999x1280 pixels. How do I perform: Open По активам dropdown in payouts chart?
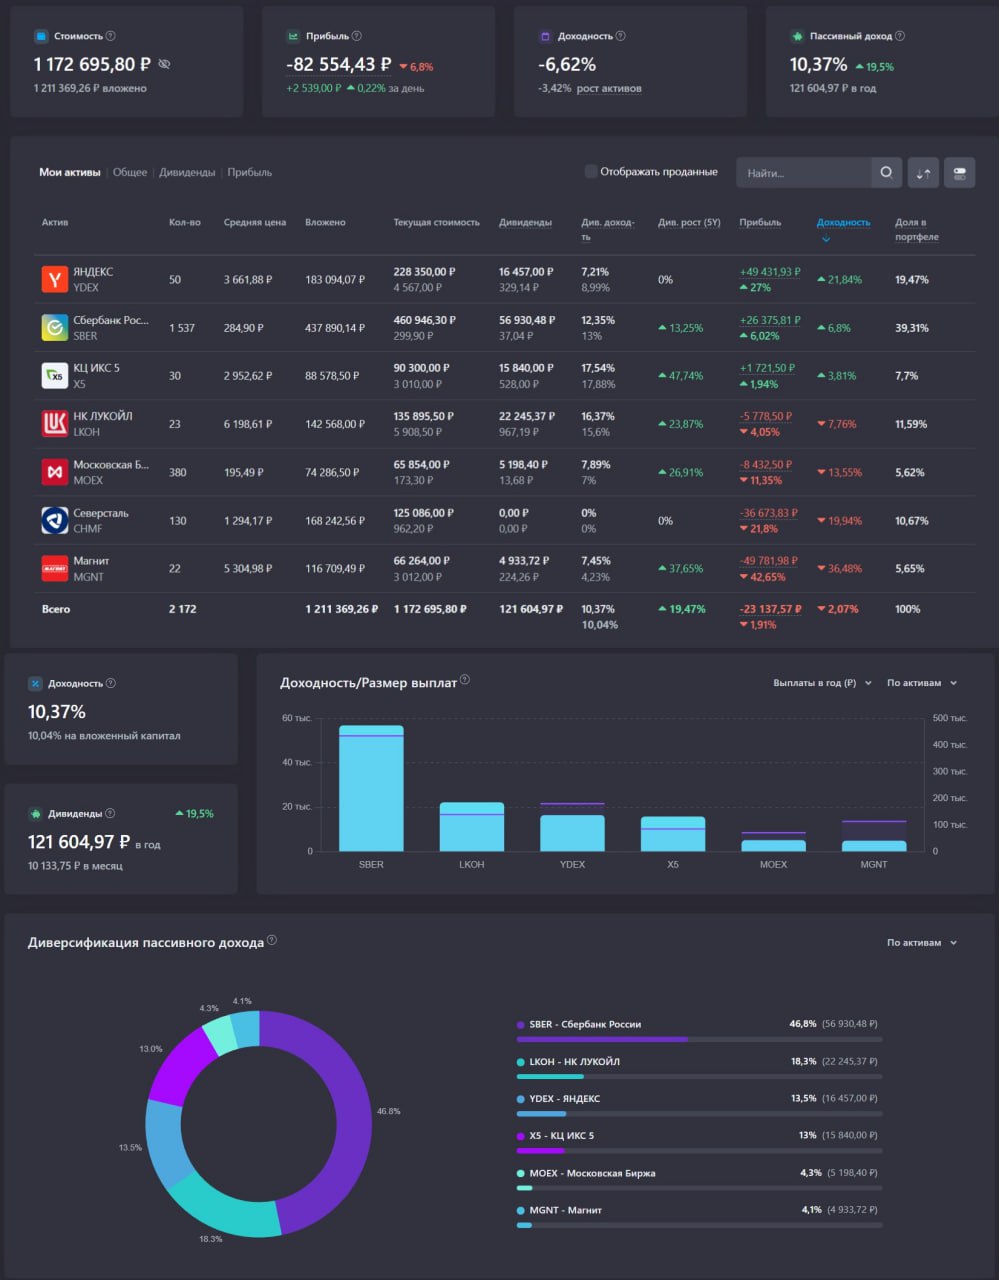pyautogui.click(x=922, y=683)
